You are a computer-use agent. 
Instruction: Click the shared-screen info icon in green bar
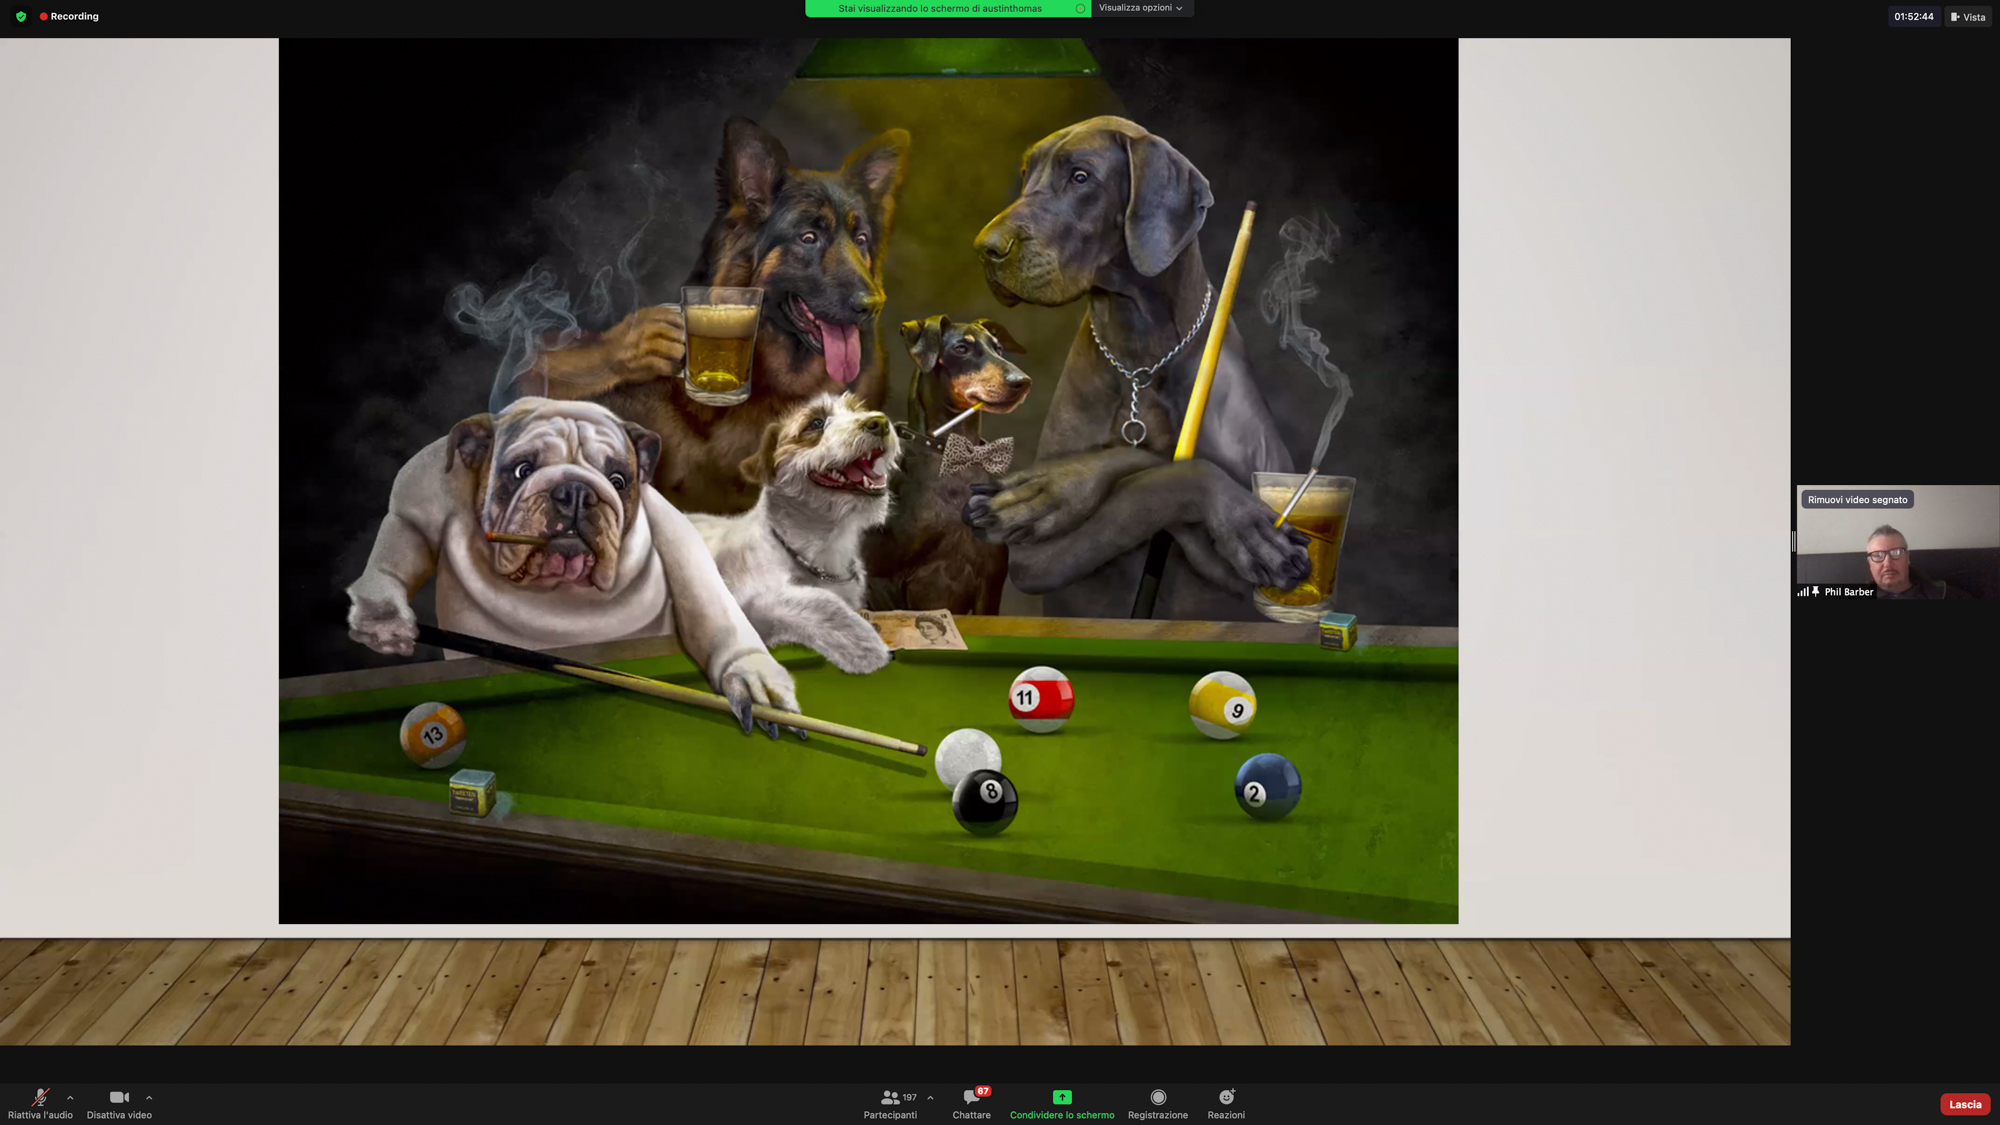click(1080, 8)
